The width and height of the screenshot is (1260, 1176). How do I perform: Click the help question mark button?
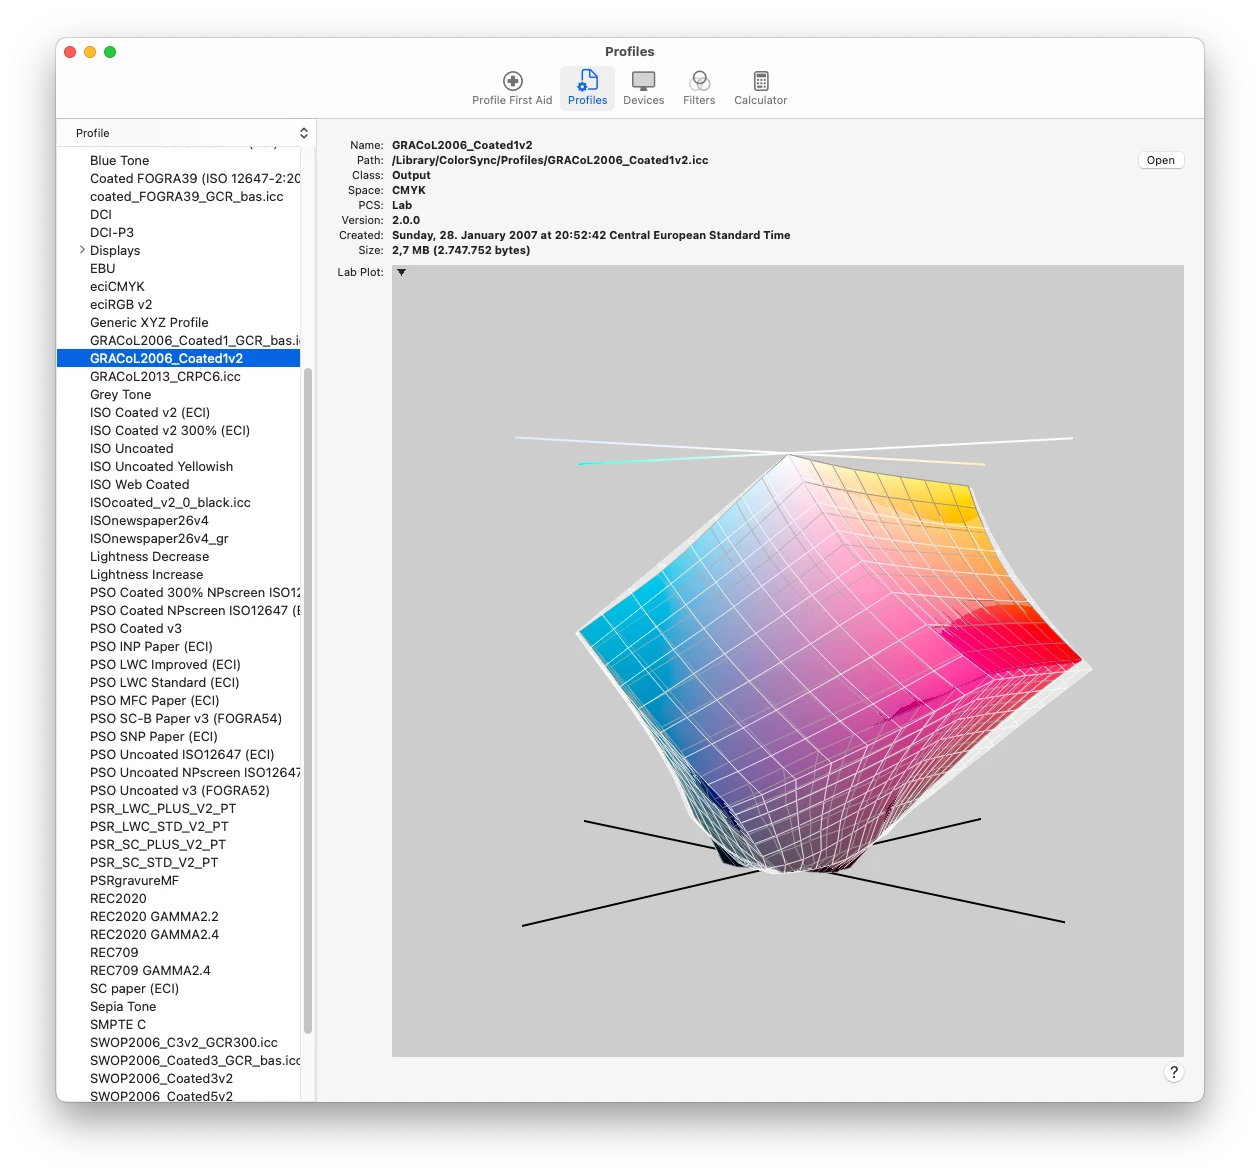coord(1174,1072)
